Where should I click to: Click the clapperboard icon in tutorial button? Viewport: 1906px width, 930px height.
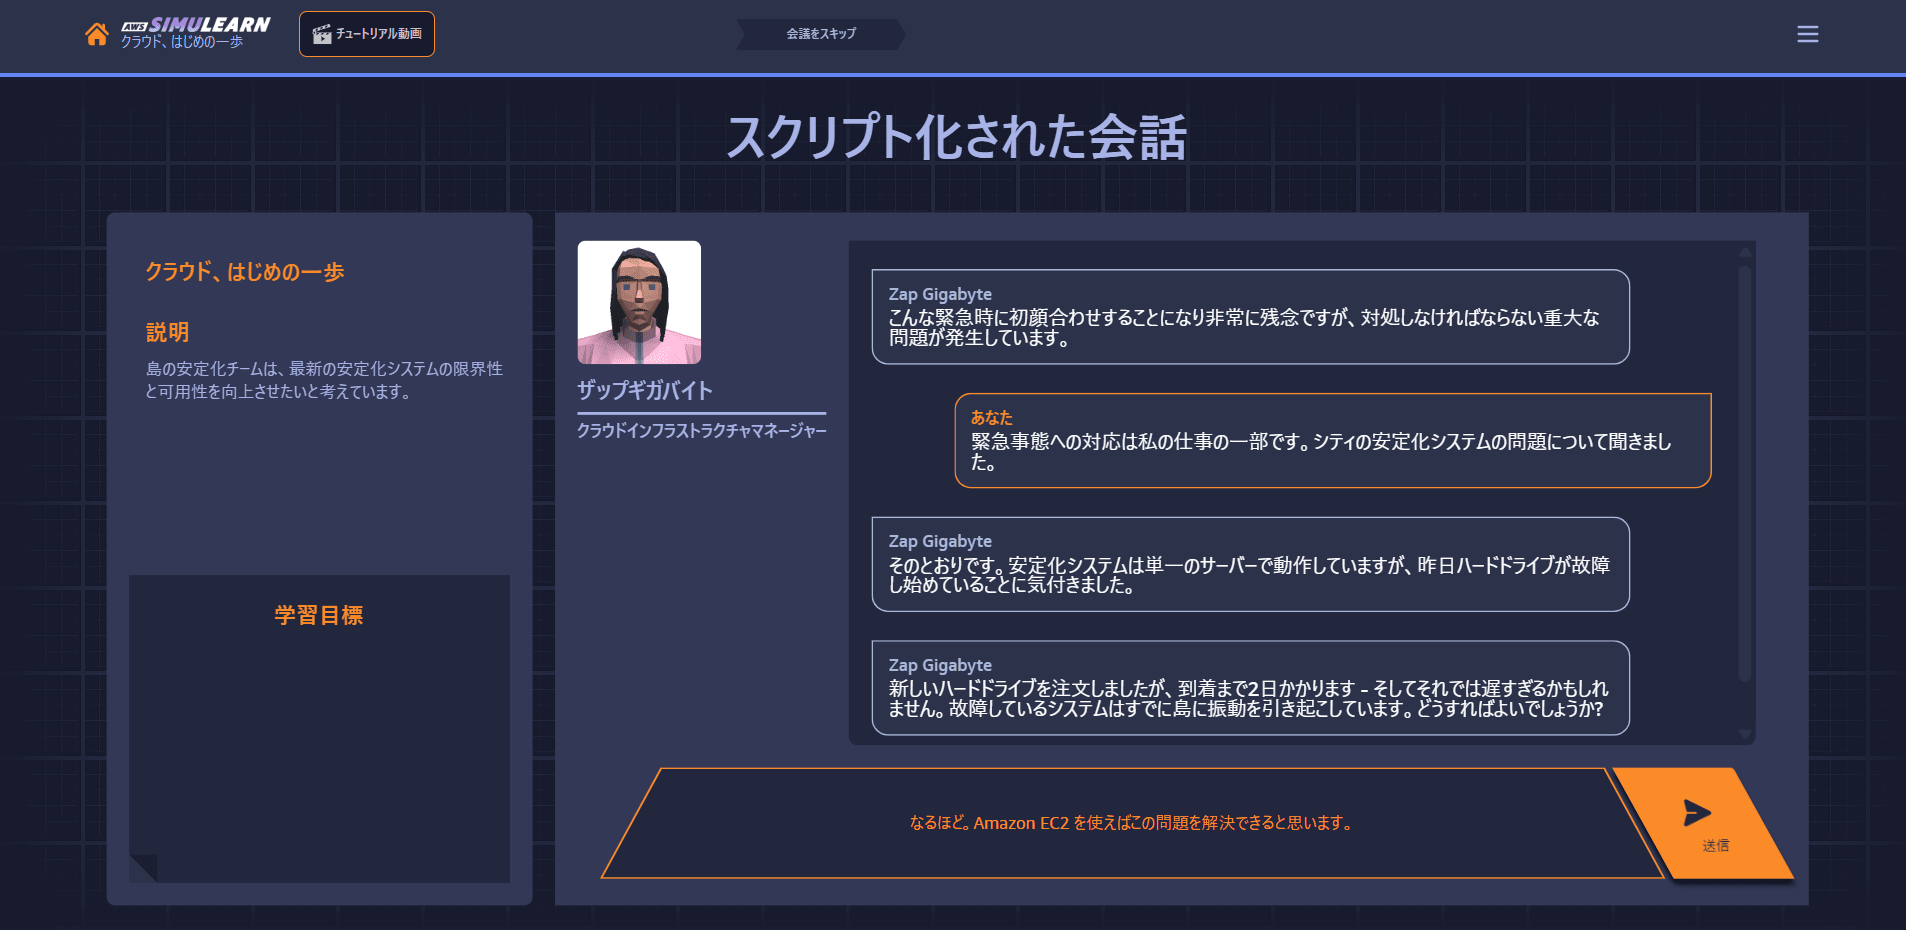pos(322,34)
